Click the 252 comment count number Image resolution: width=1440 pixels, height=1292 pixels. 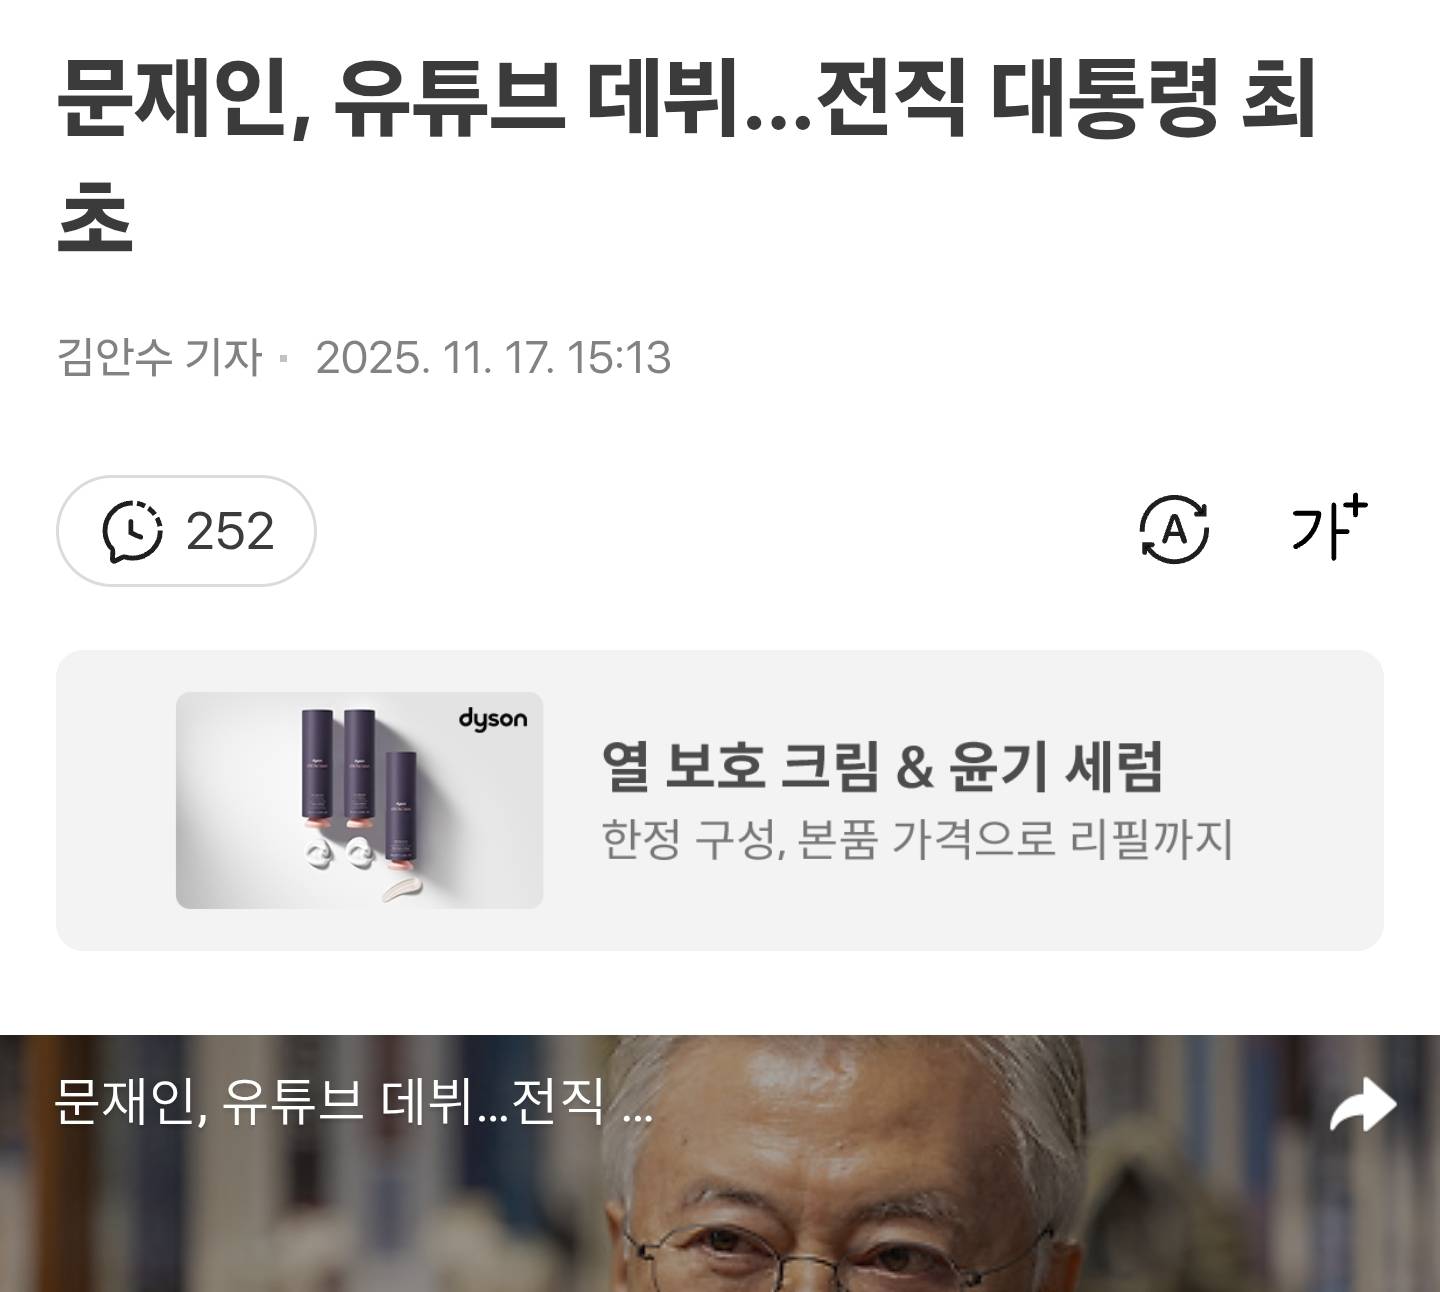230,531
